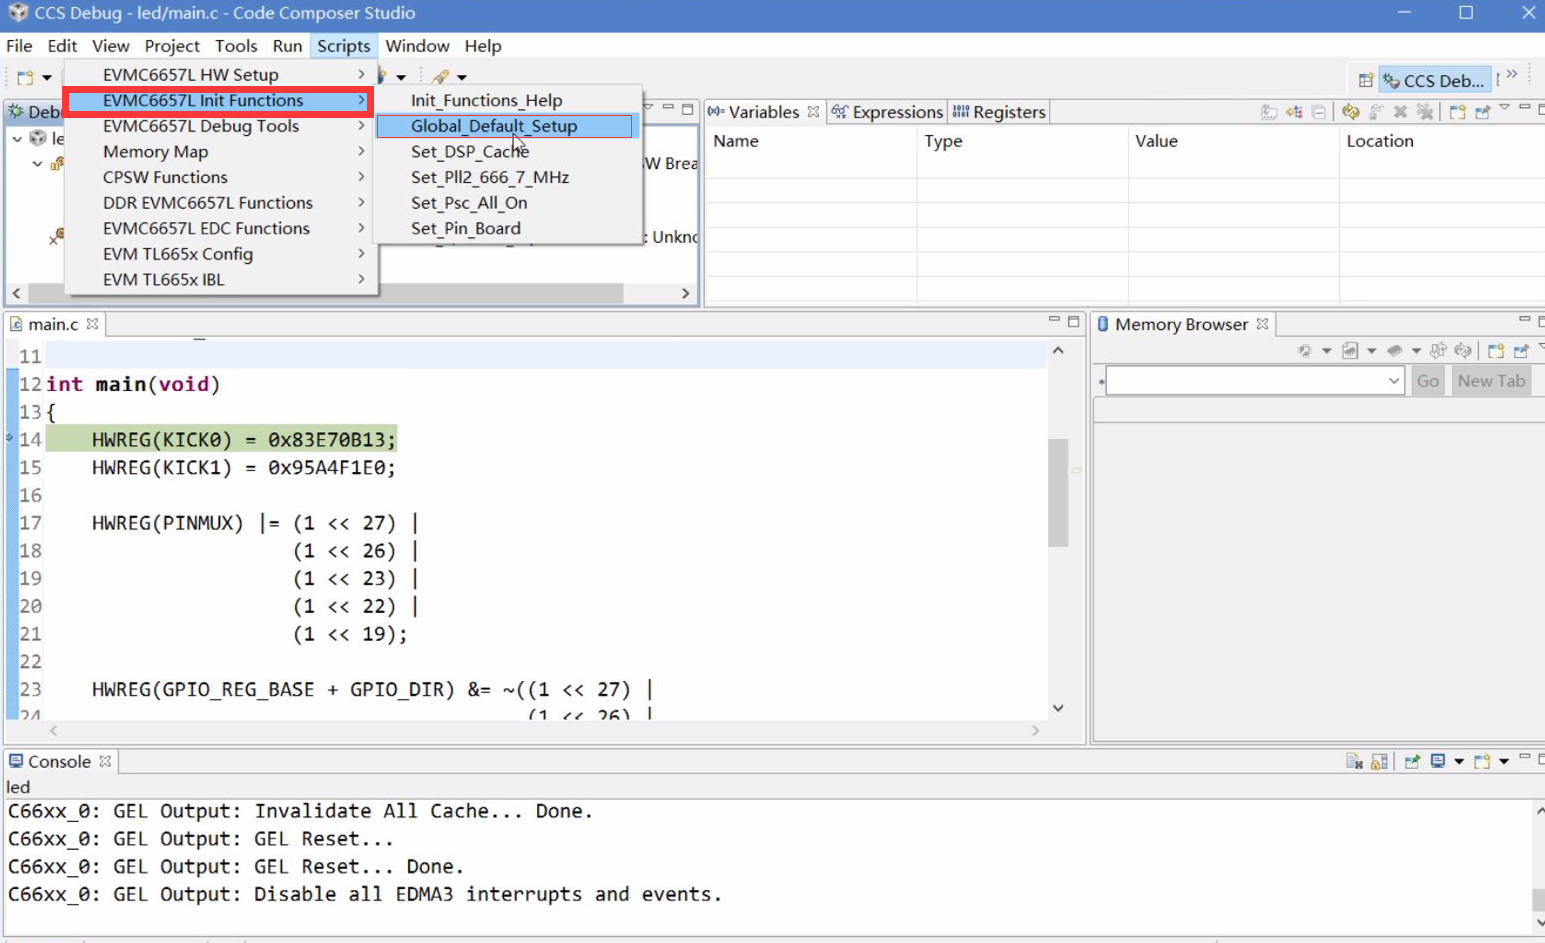Open a new Memory Browser view

point(1496,350)
